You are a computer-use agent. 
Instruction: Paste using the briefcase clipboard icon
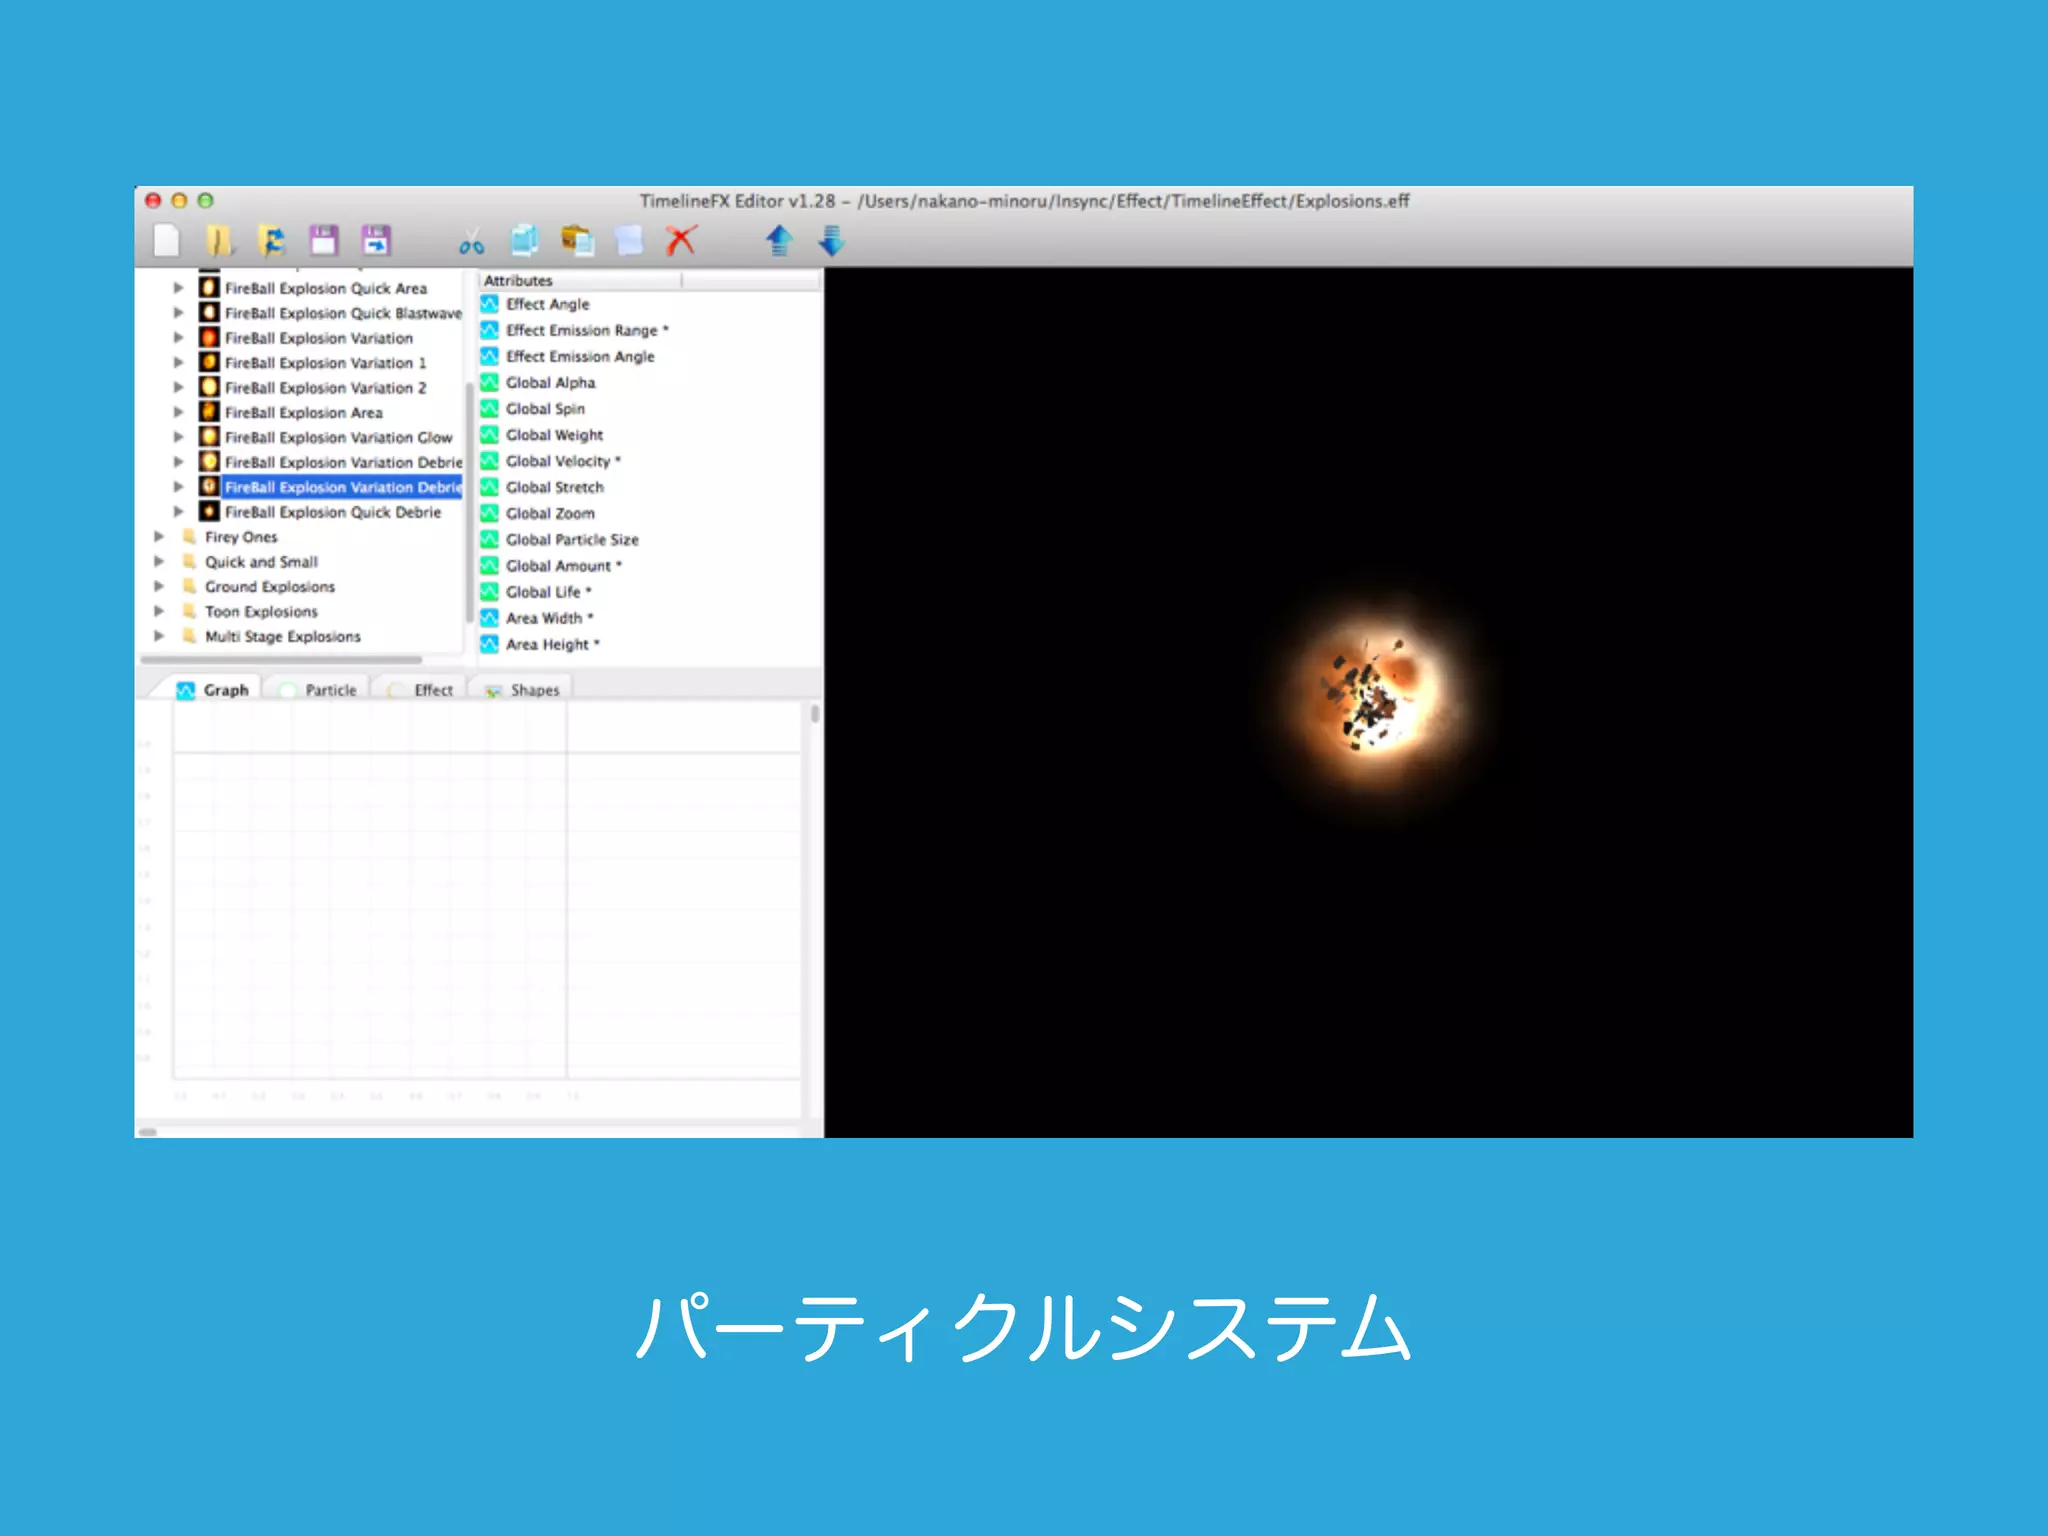tap(577, 241)
